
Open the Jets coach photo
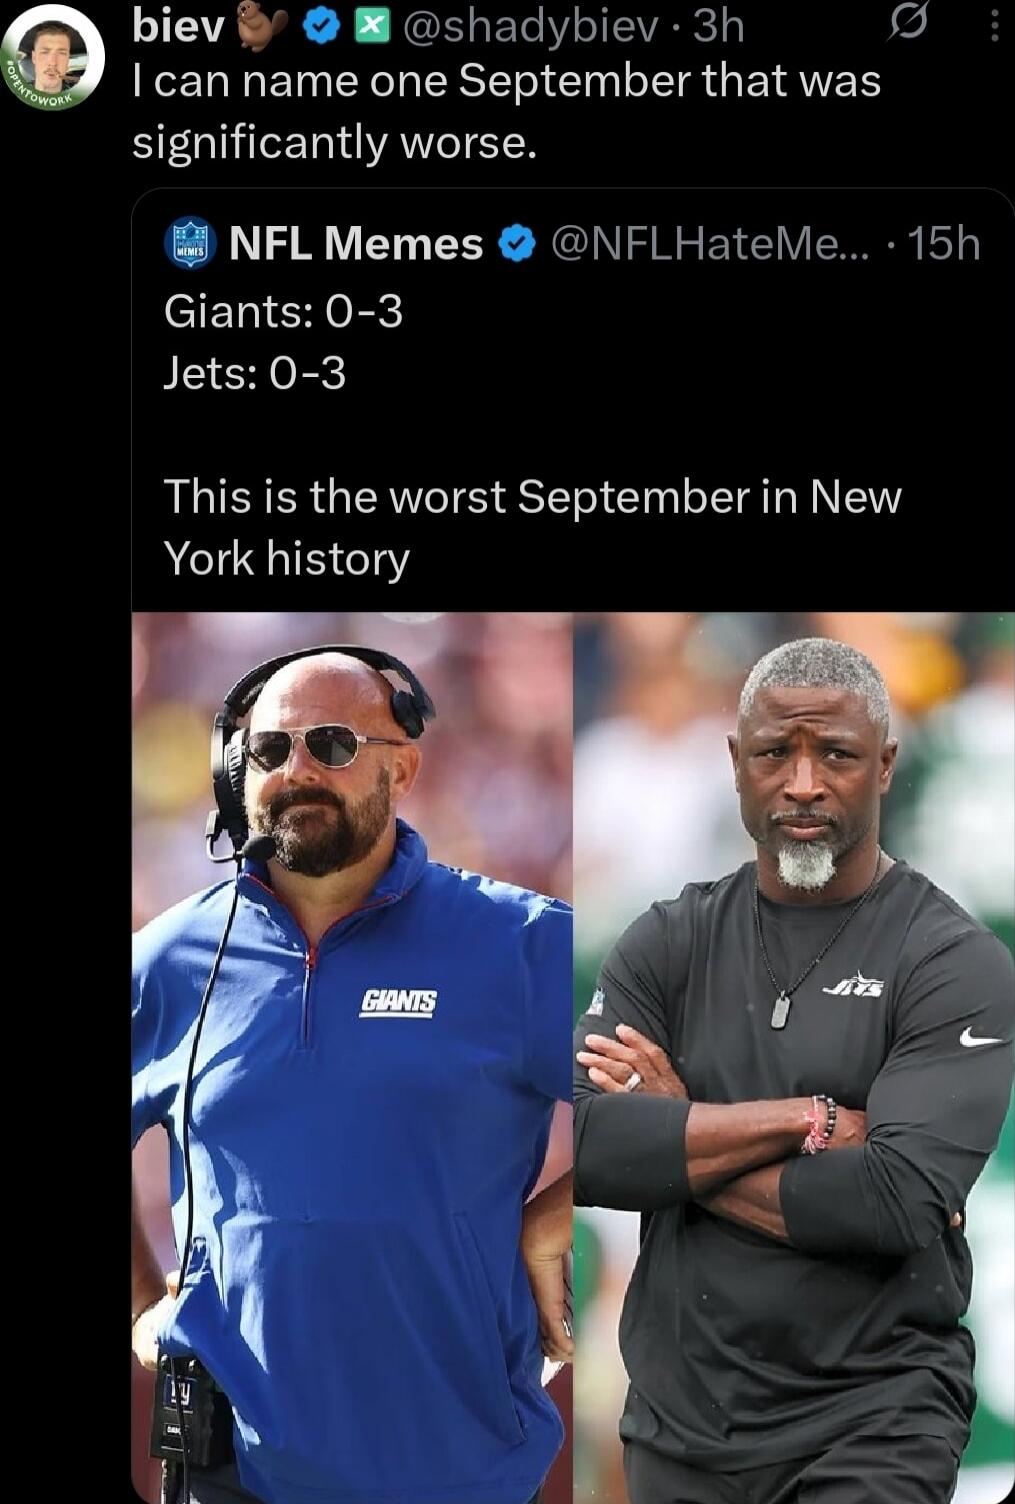point(794,1057)
